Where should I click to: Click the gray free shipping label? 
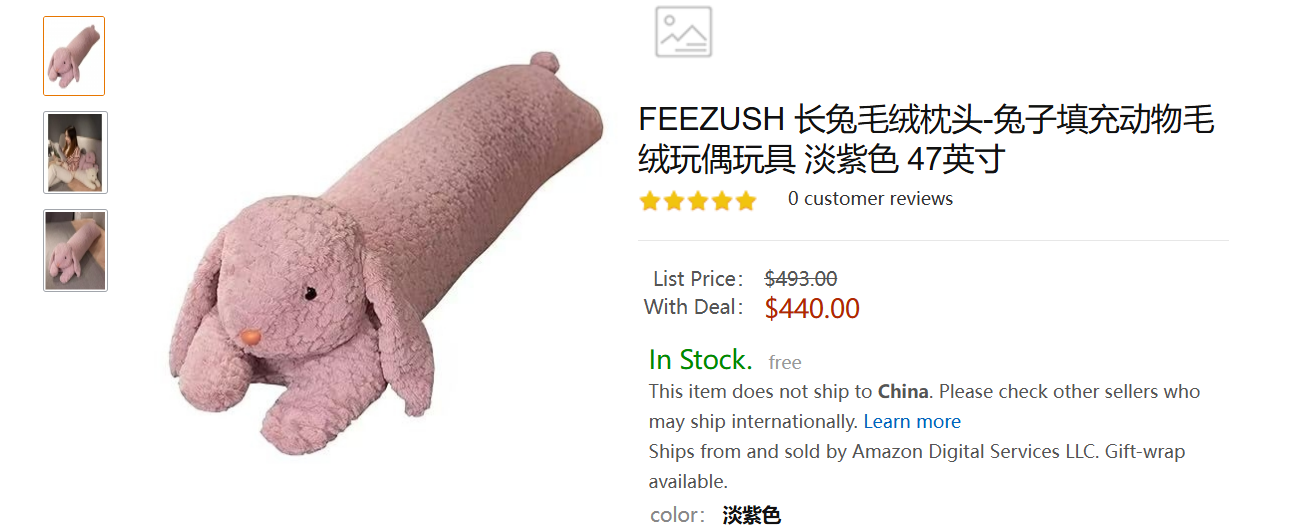(785, 362)
